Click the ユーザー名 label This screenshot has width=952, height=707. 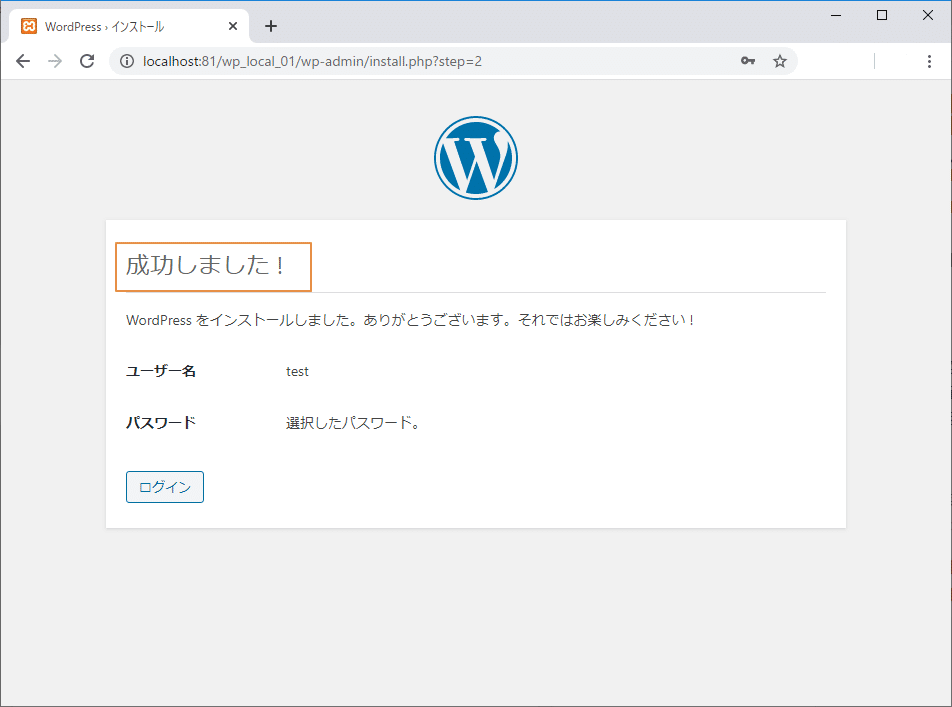pos(161,371)
